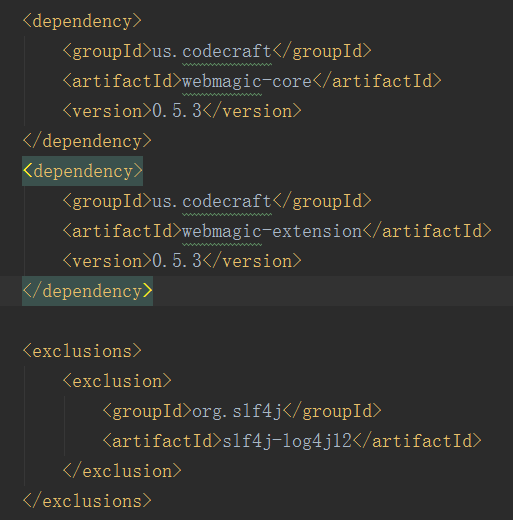The width and height of the screenshot is (513, 520).
Task: Click closing groupId tag after org.slf4j
Action: coord(332,411)
